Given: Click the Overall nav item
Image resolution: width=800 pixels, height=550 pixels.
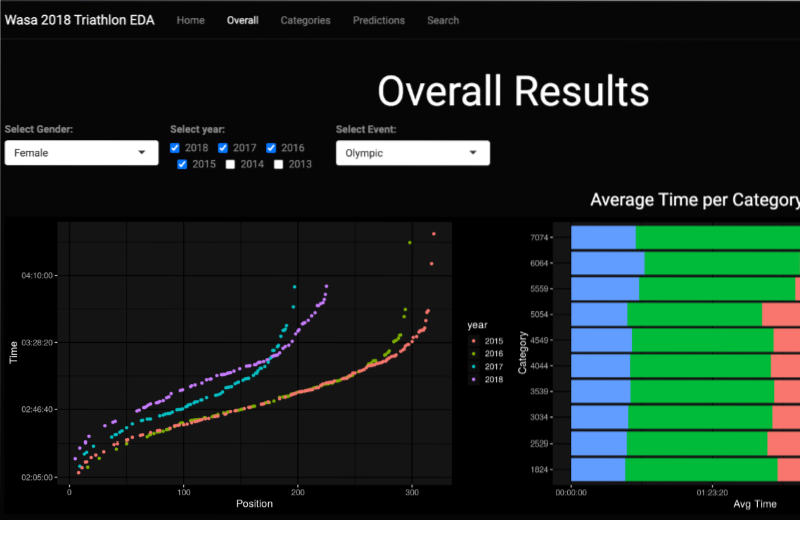Looking at the screenshot, I should point(242,20).
